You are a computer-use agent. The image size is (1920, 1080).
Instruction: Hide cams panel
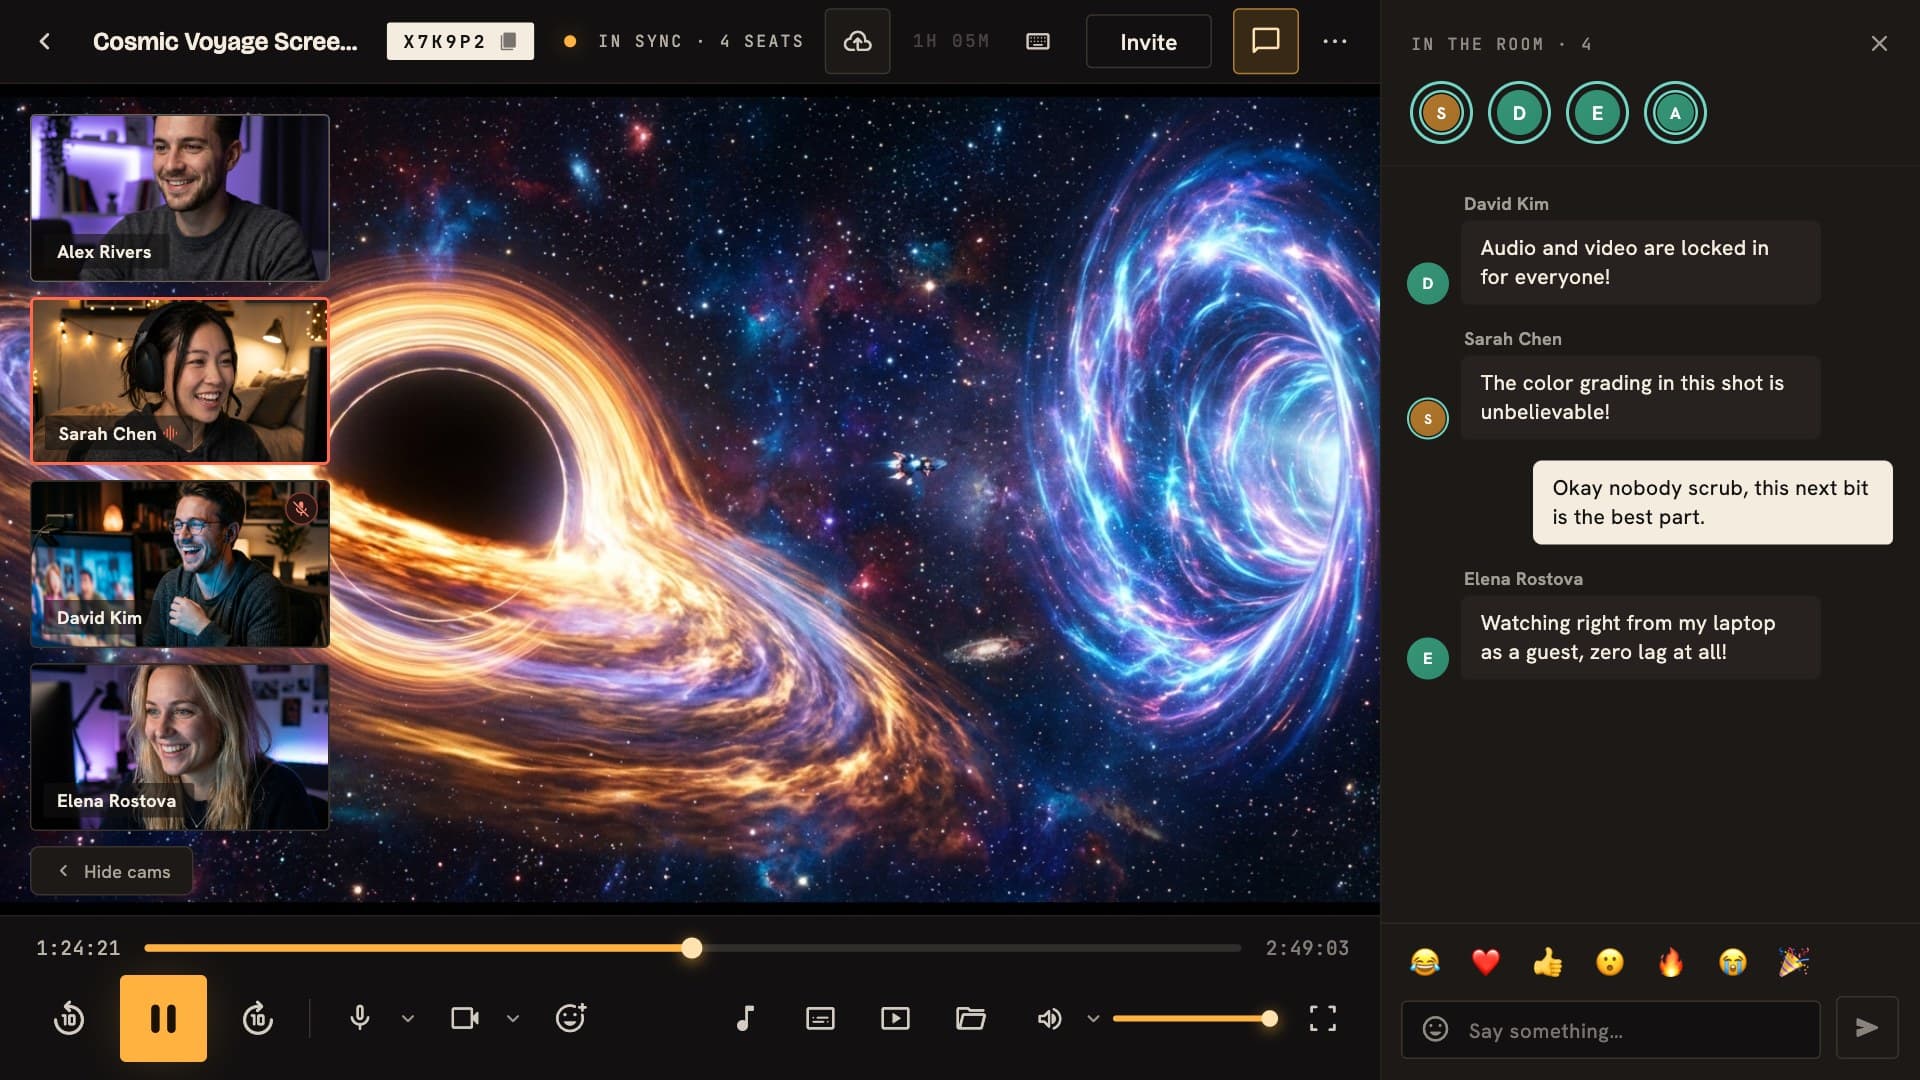tap(112, 871)
